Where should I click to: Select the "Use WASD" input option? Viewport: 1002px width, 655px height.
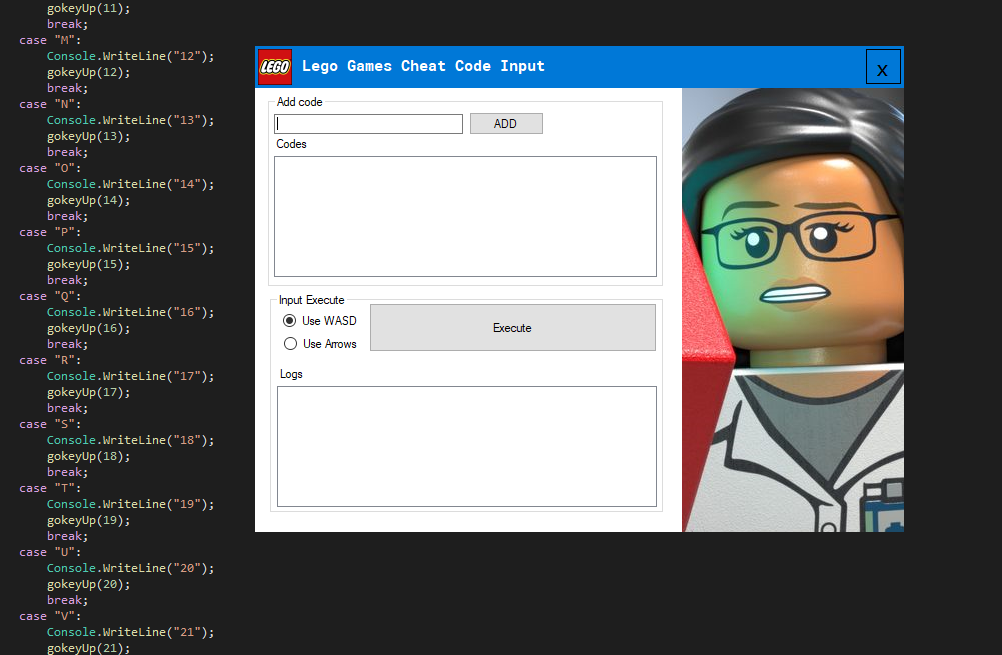point(290,321)
